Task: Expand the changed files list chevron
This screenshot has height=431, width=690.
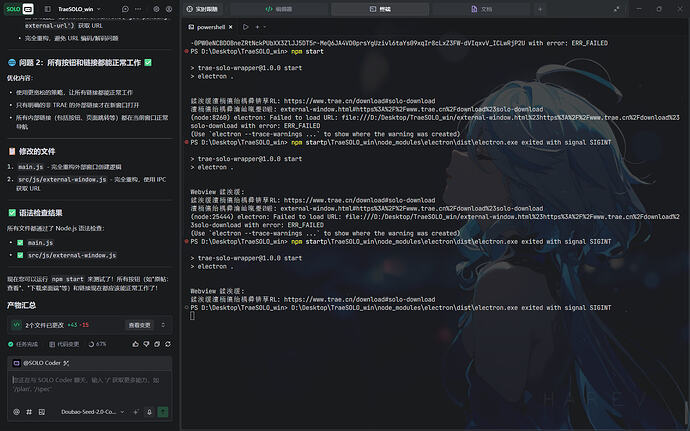Action: [163, 325]
